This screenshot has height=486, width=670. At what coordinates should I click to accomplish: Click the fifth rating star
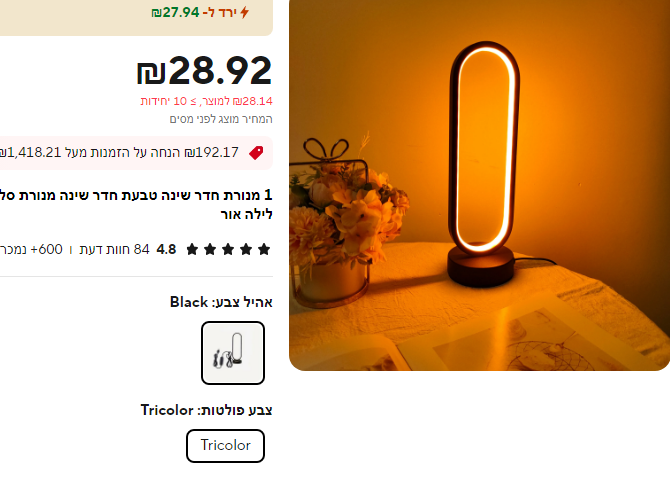[192, 249]
